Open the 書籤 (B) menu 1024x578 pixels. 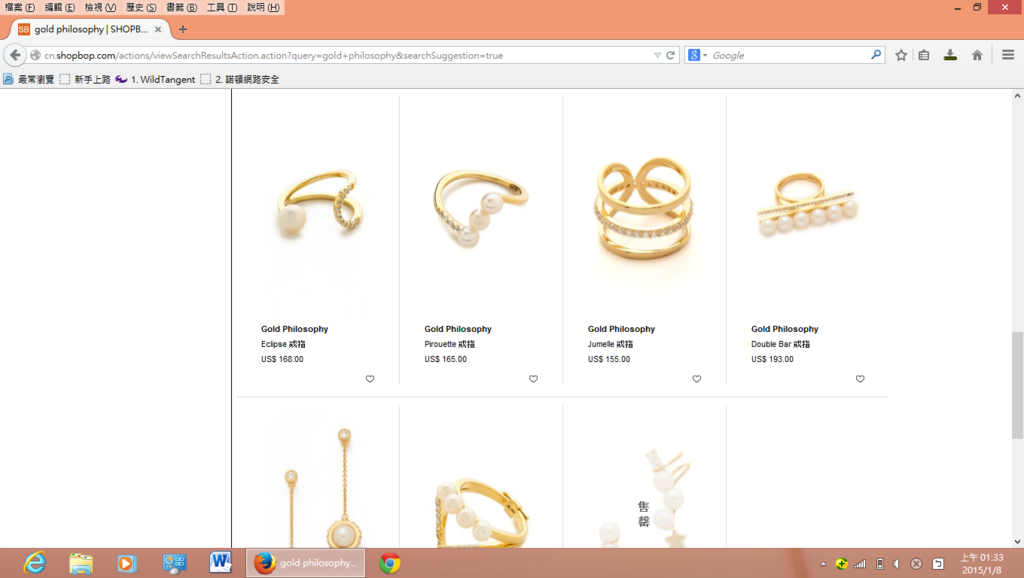(182, 7)
